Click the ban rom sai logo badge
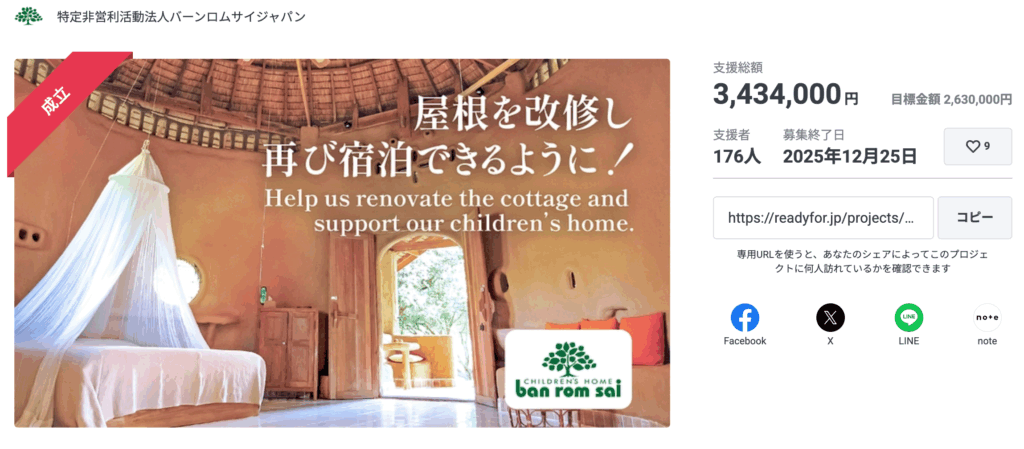The height and width of the screenshot is (449, 1024). 568,368
